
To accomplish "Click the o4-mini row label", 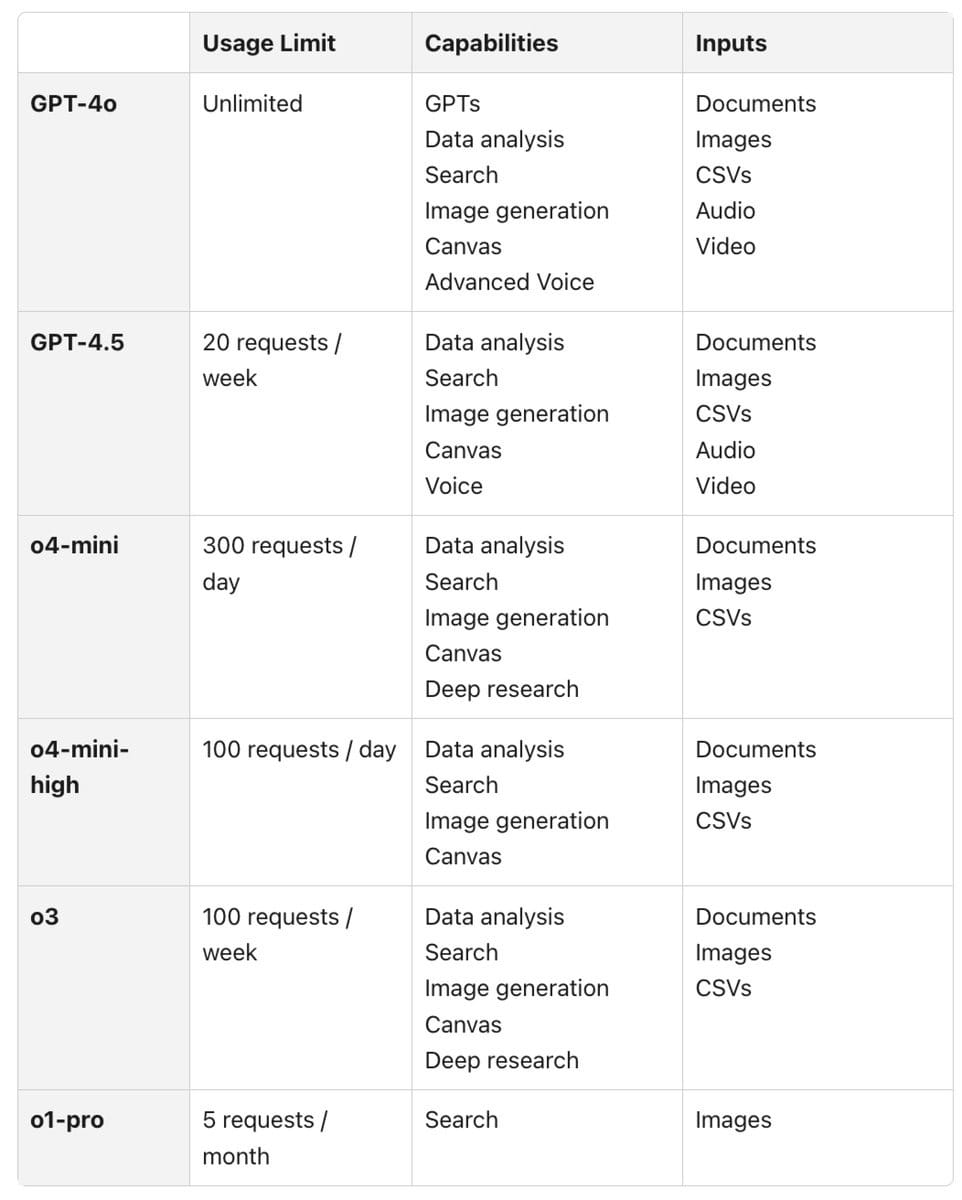I will point(75,546).
